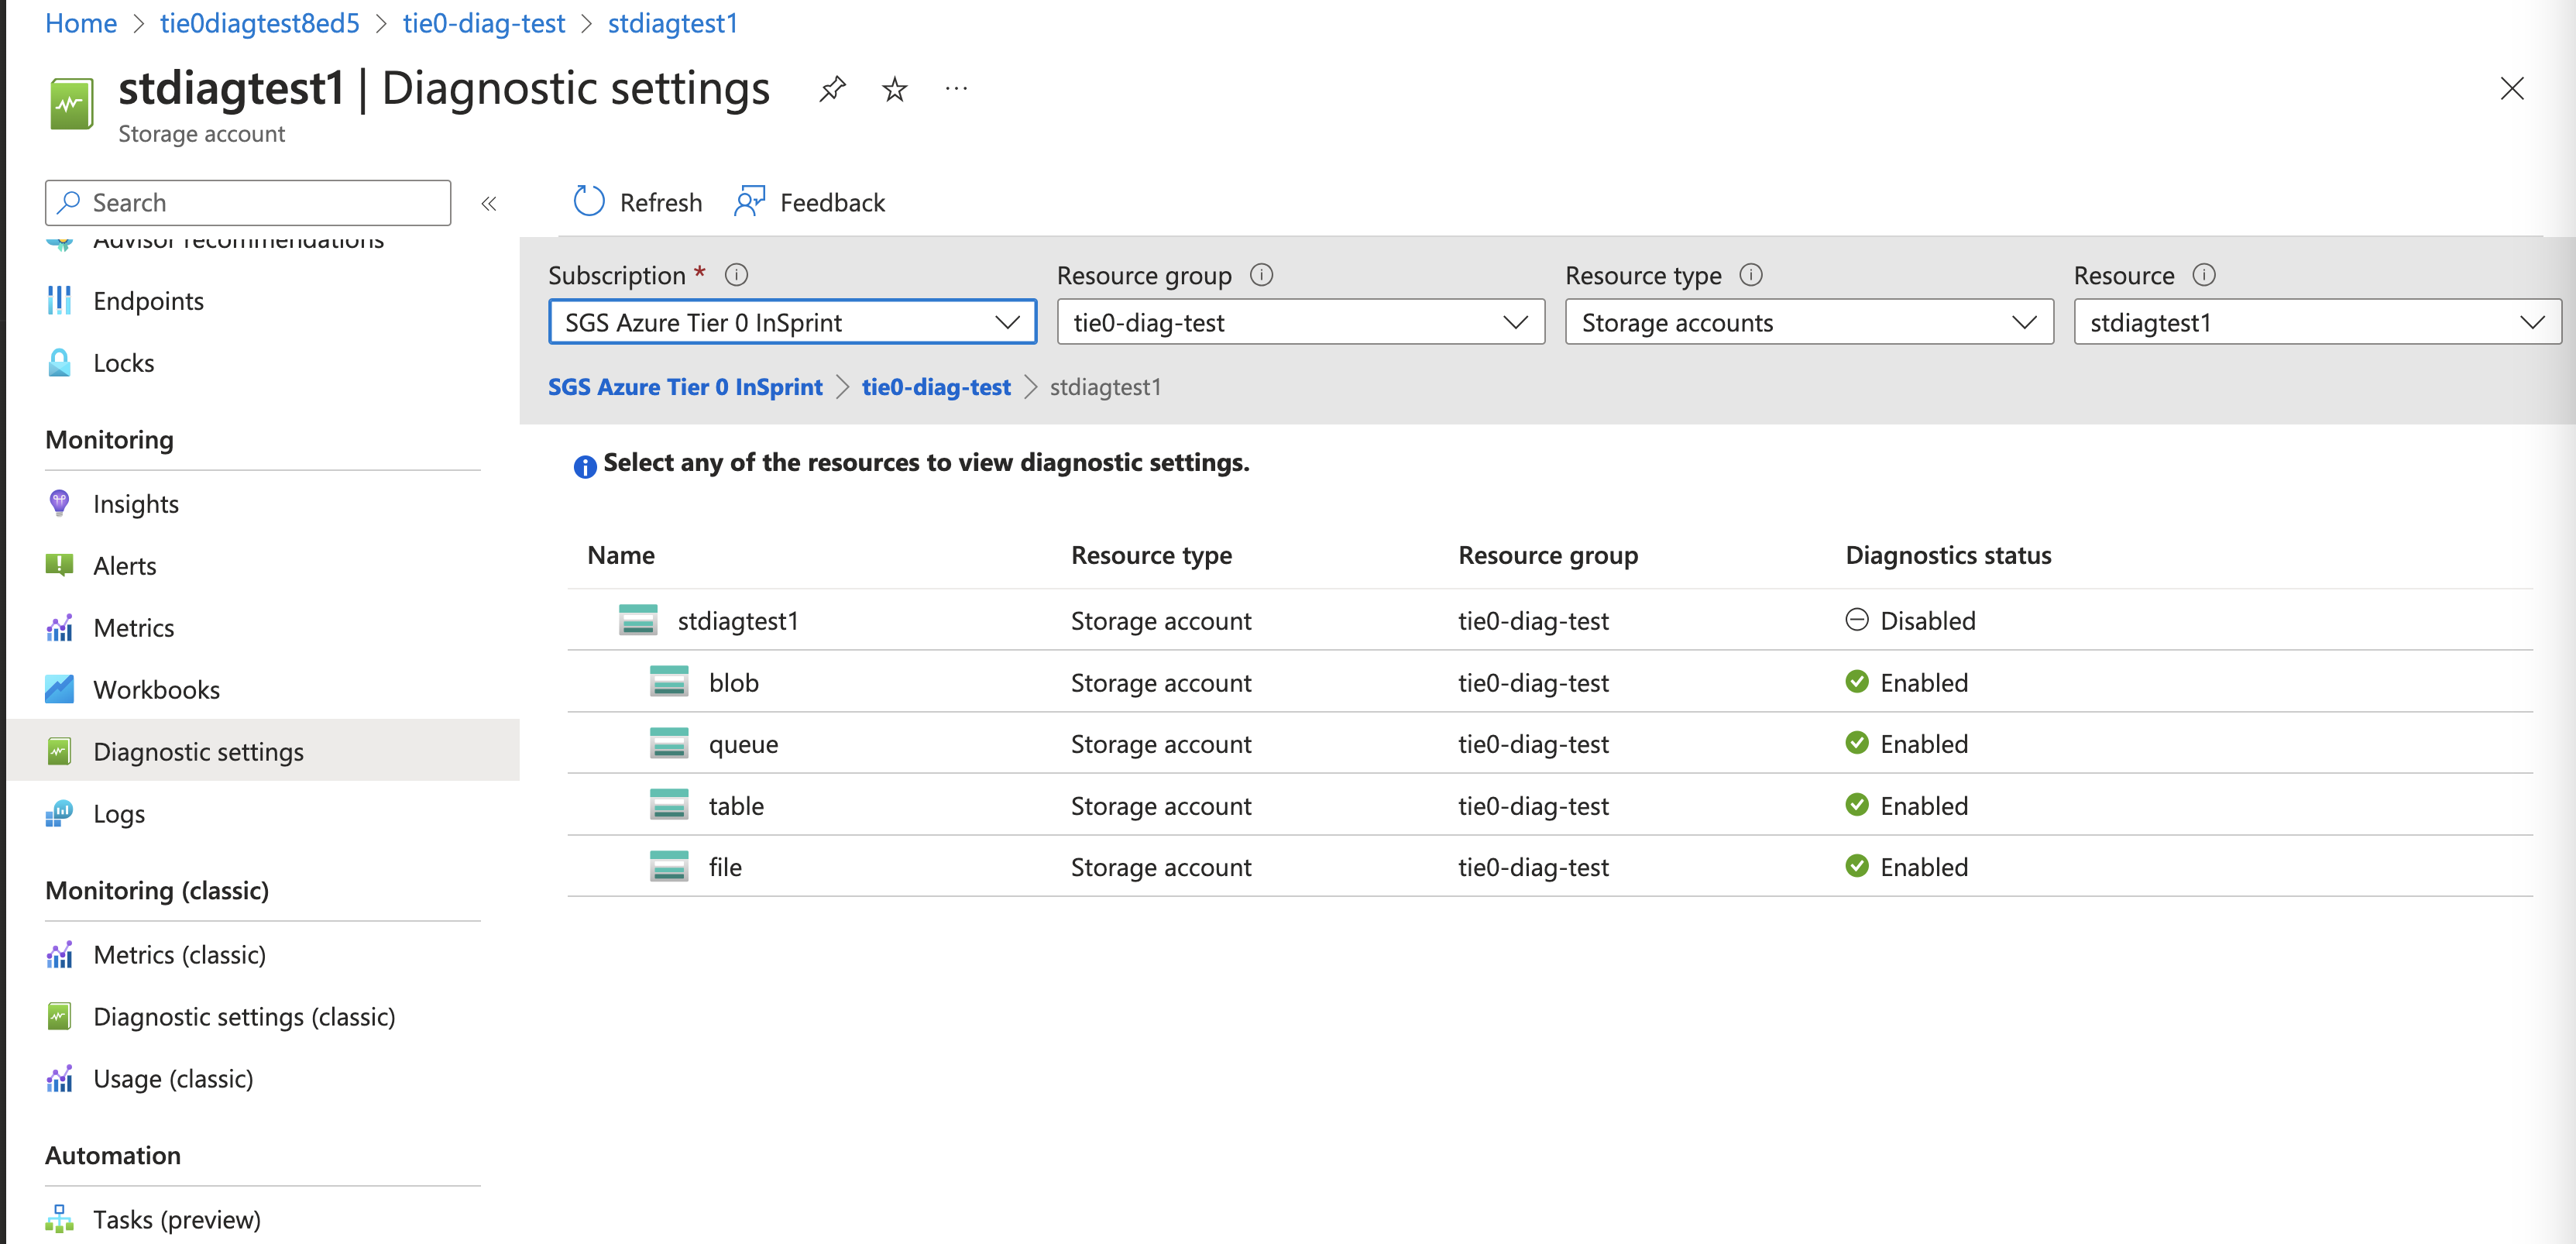Open tie0diagtest8ed5 breadcrumb link
2576x1244 pixels.
tap(260, 23)
